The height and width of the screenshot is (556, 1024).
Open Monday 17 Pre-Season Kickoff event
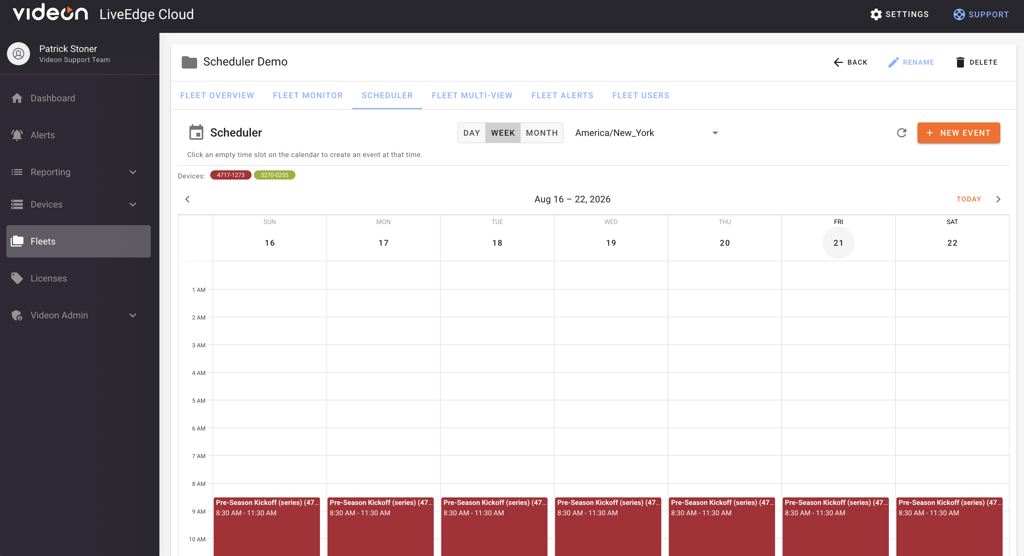tap(380, 527)
